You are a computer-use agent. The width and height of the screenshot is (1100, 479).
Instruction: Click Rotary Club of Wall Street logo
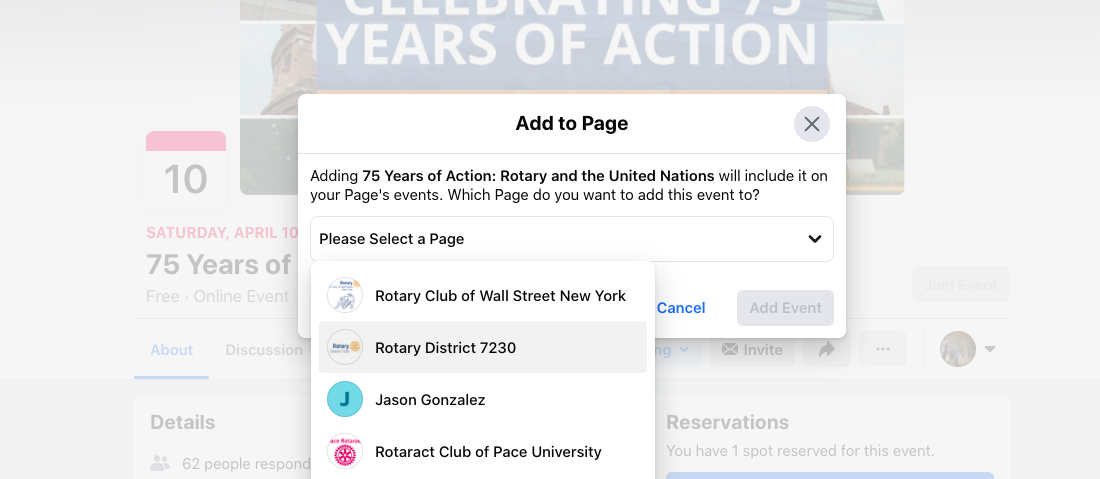pos(345,296)
